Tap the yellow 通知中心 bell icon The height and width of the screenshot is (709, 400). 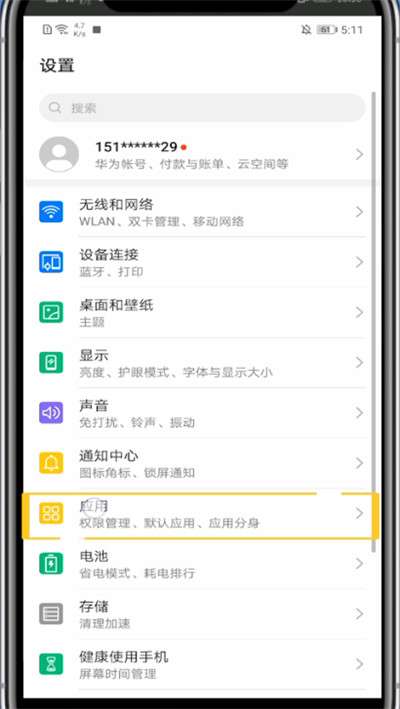coord(51,463)
